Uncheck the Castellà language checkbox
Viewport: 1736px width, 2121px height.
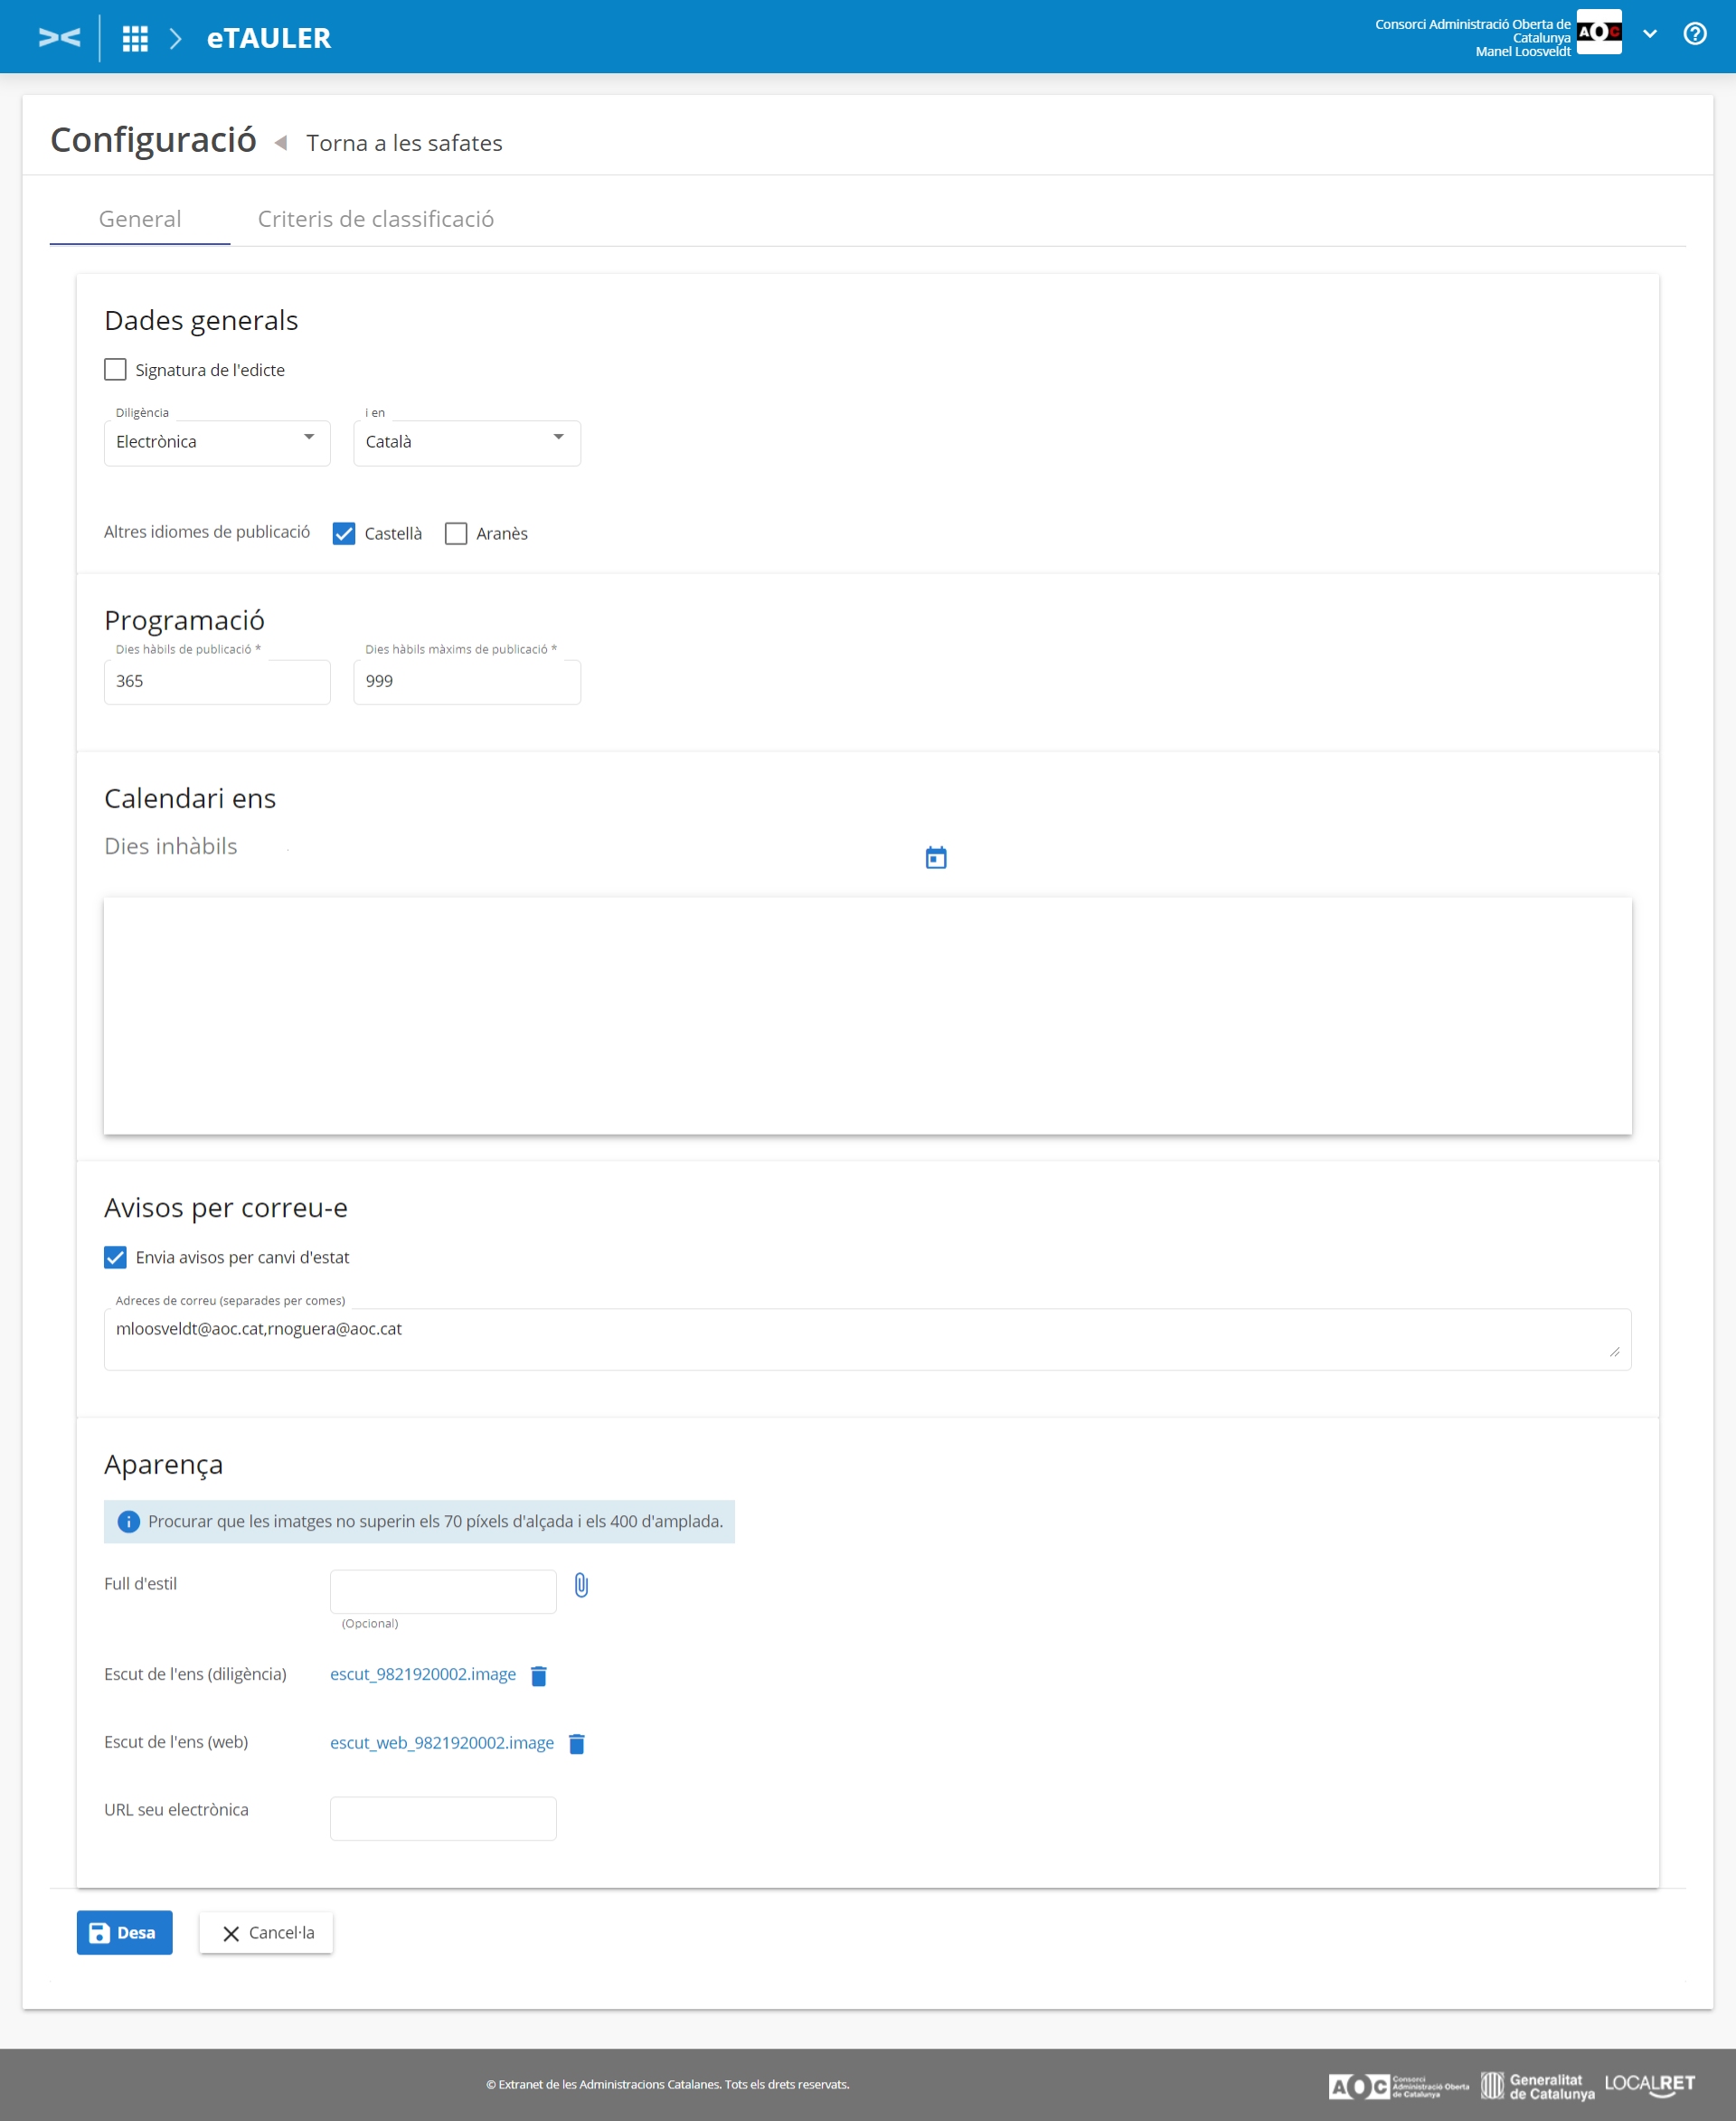pyautogui.click(x=344, y=534)
